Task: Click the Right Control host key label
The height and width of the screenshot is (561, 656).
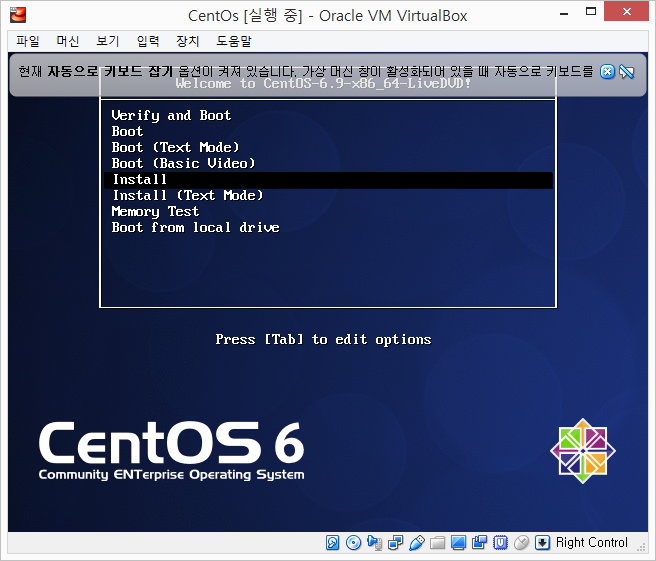Action: pyautogui.click(x=592, y=543)
